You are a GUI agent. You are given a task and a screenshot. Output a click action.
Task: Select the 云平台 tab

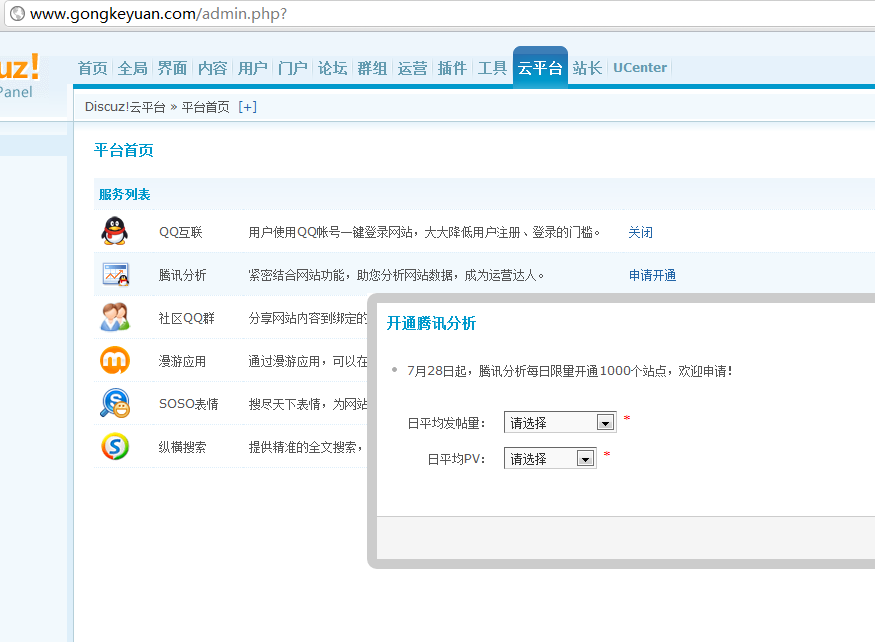[x=540, y=67]
